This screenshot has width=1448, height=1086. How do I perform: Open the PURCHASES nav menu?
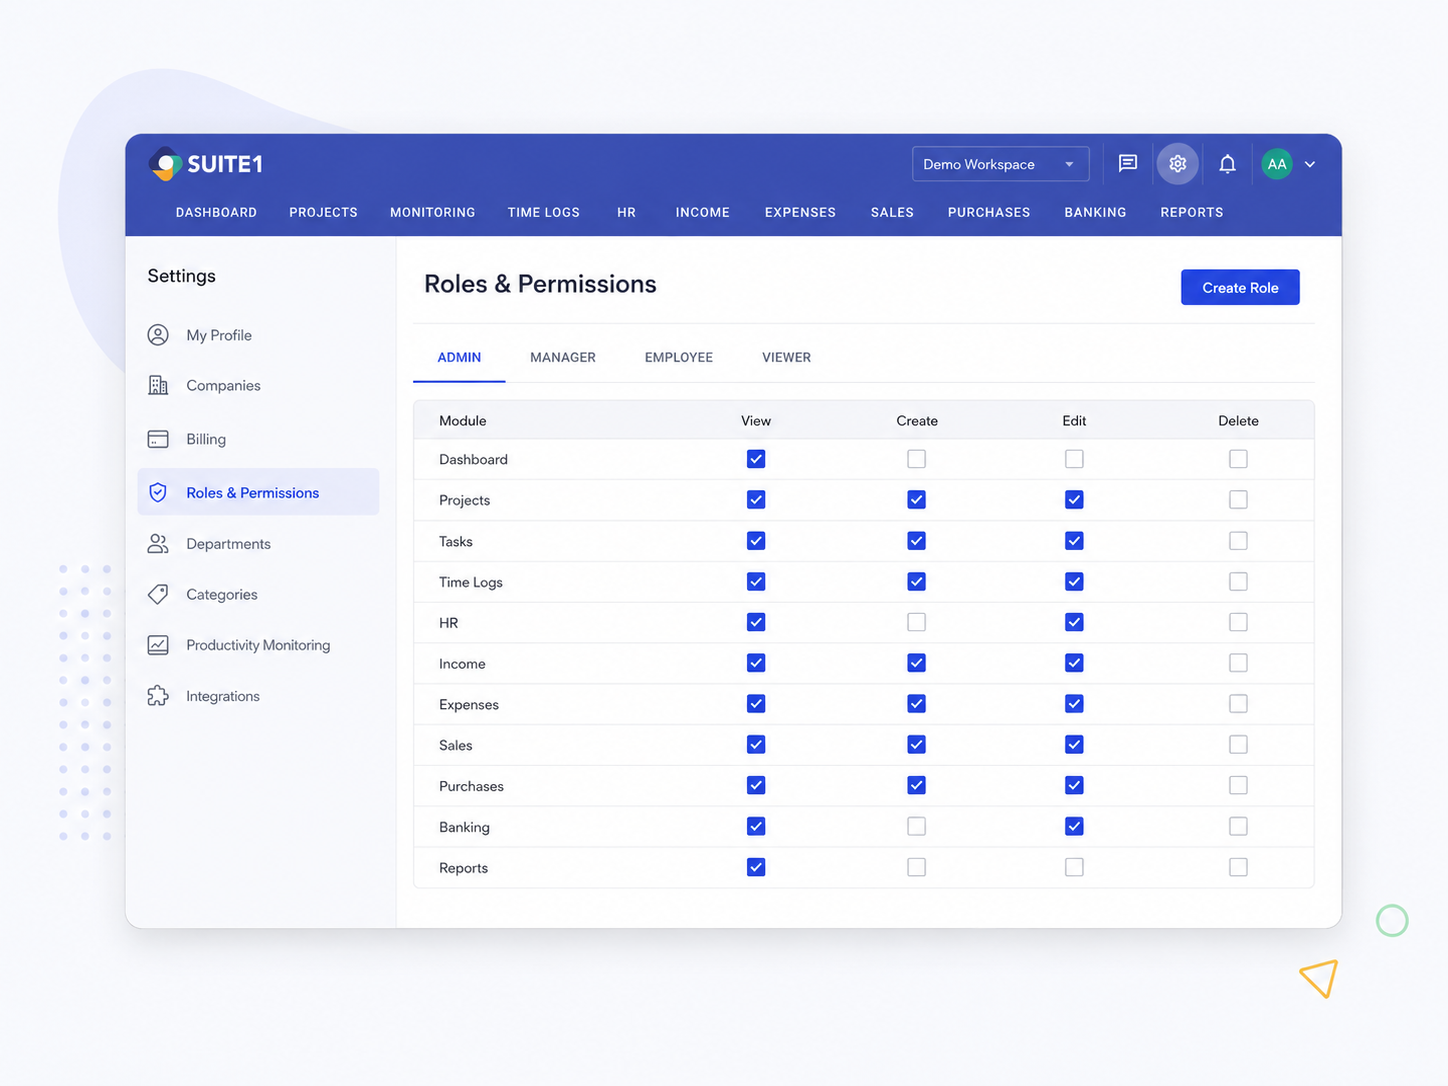pyautogui.click(x=989, y=212)
